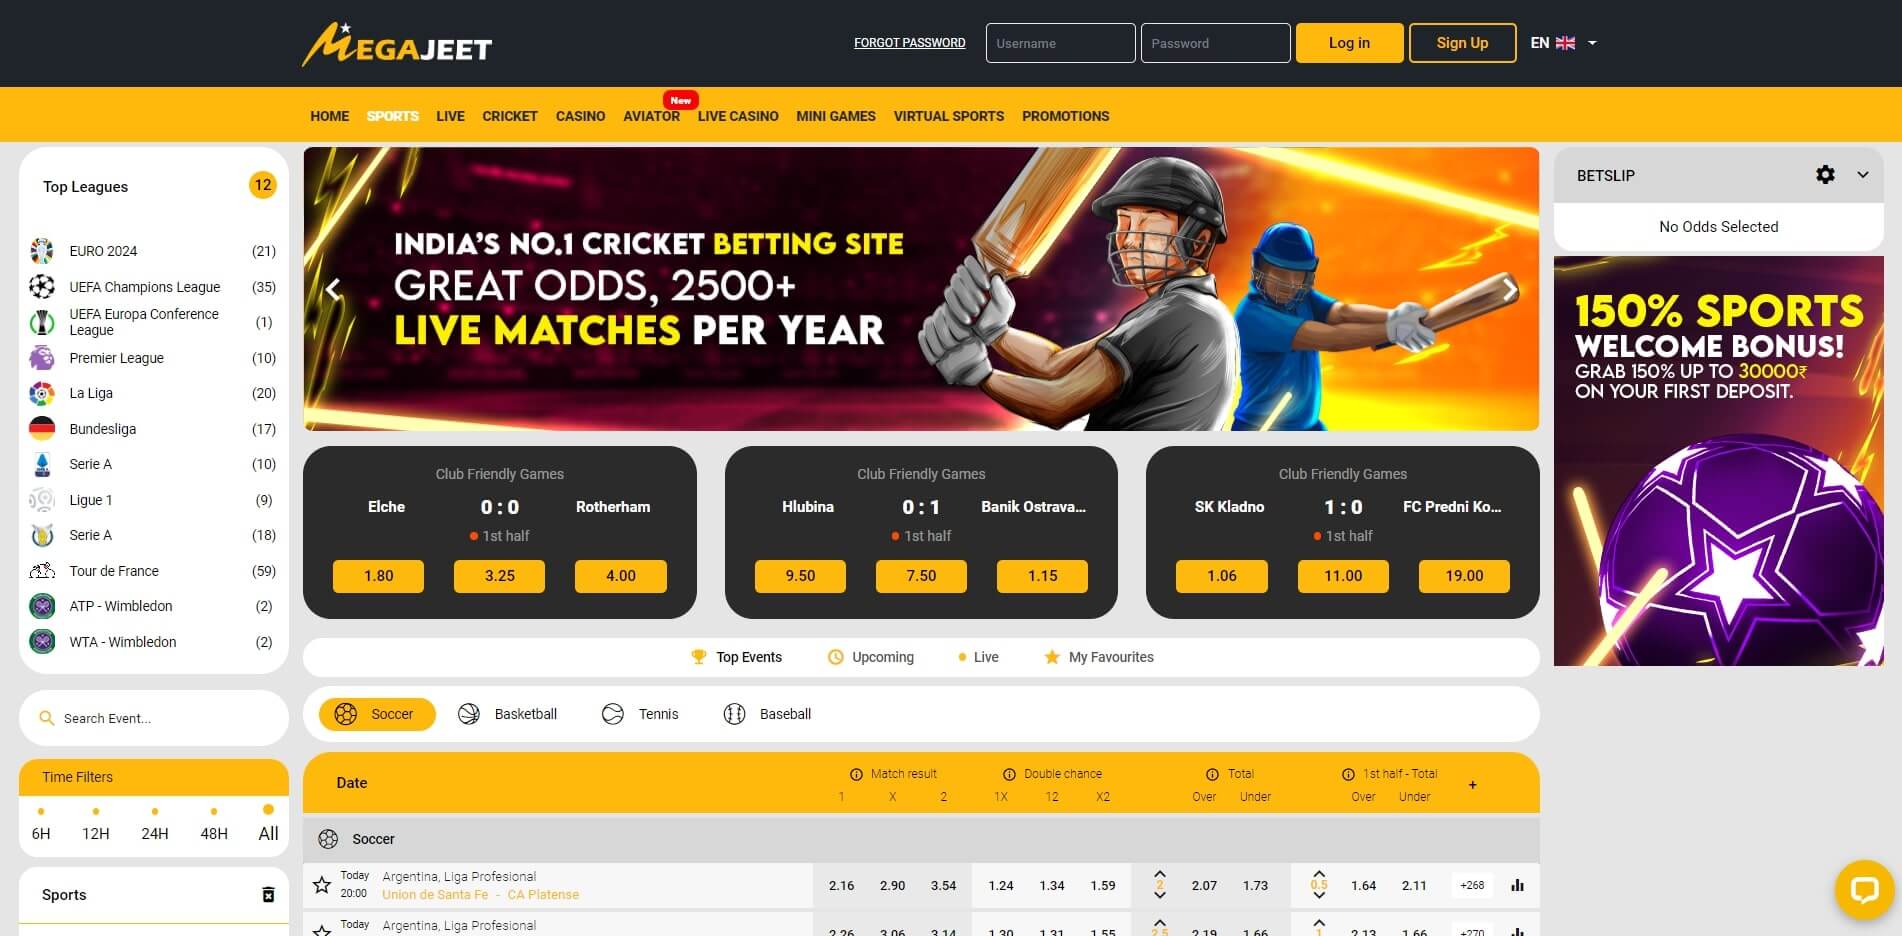Open statistics chart icon for Union de Santa Fe match

point(1517,885)
